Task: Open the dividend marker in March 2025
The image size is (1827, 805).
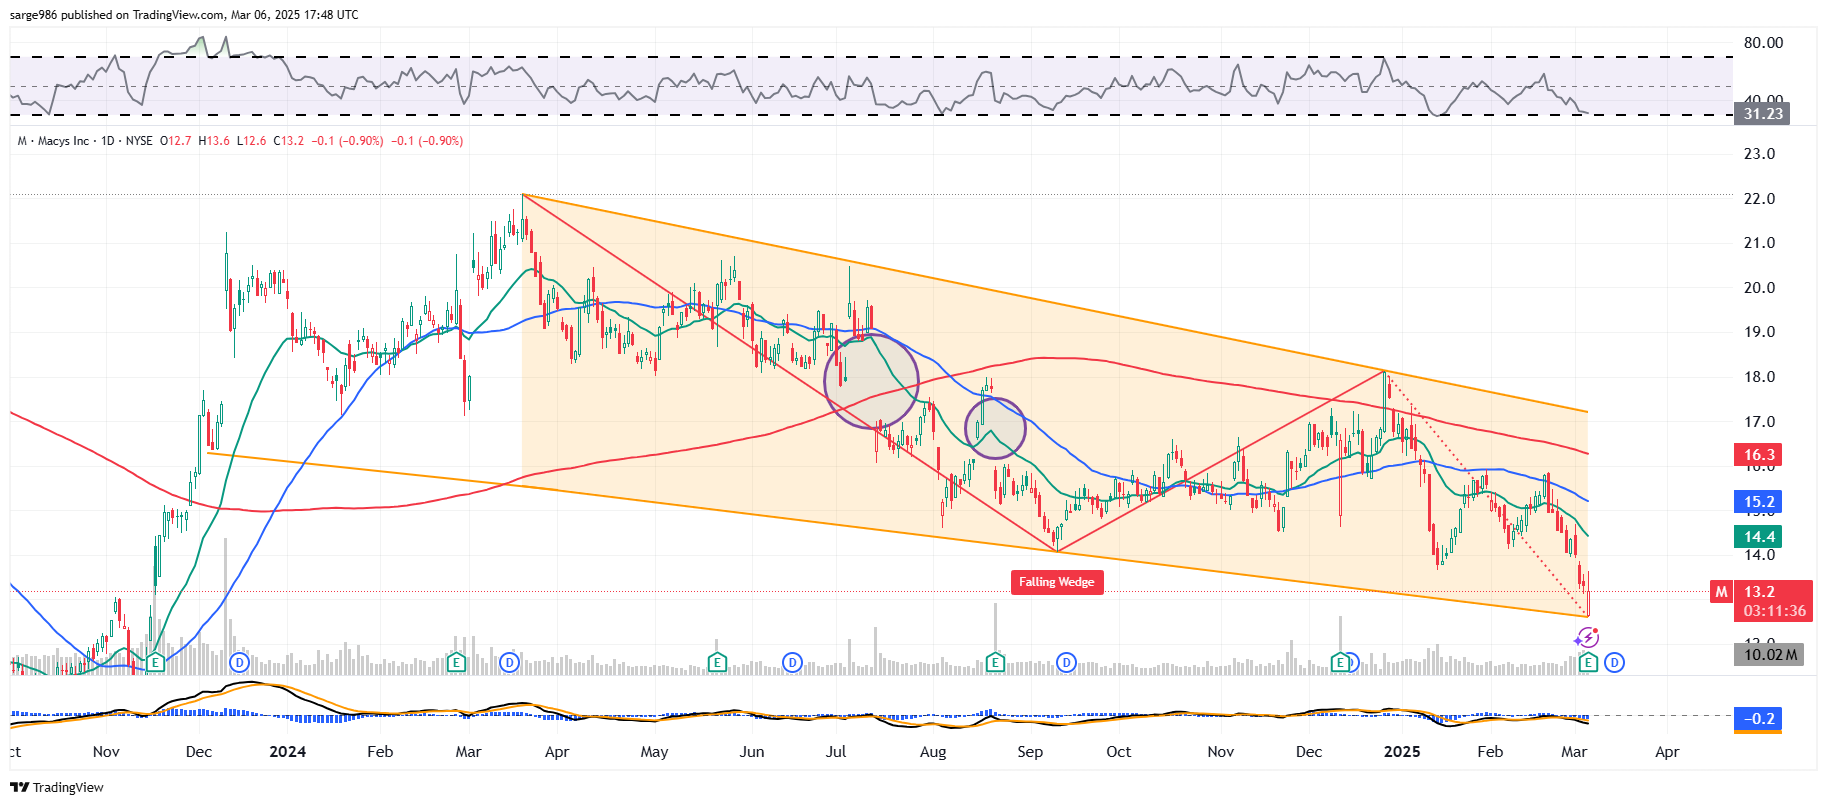Action: [x=1614, y=662]
